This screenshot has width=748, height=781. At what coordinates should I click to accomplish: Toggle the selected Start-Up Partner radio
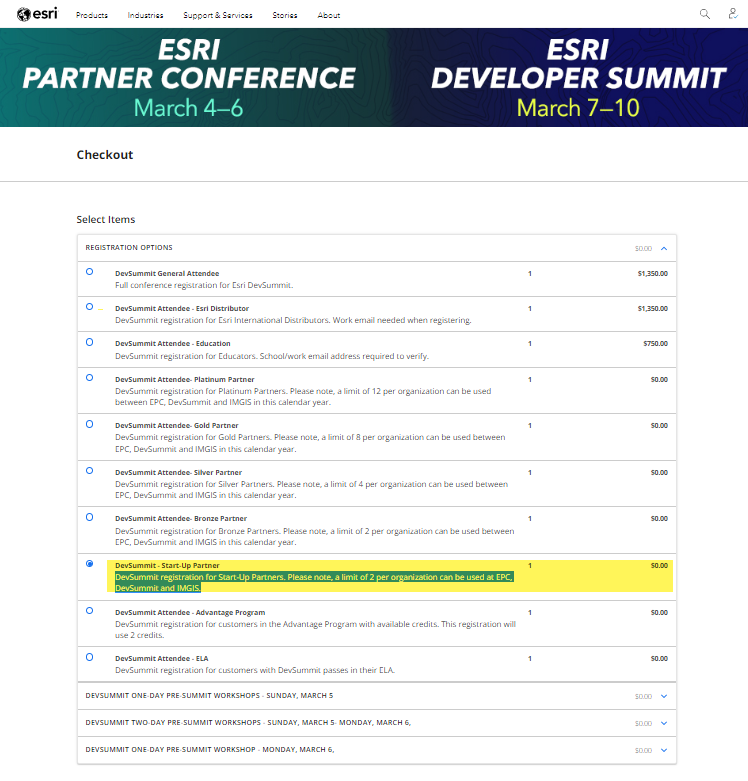coord(90,563)
